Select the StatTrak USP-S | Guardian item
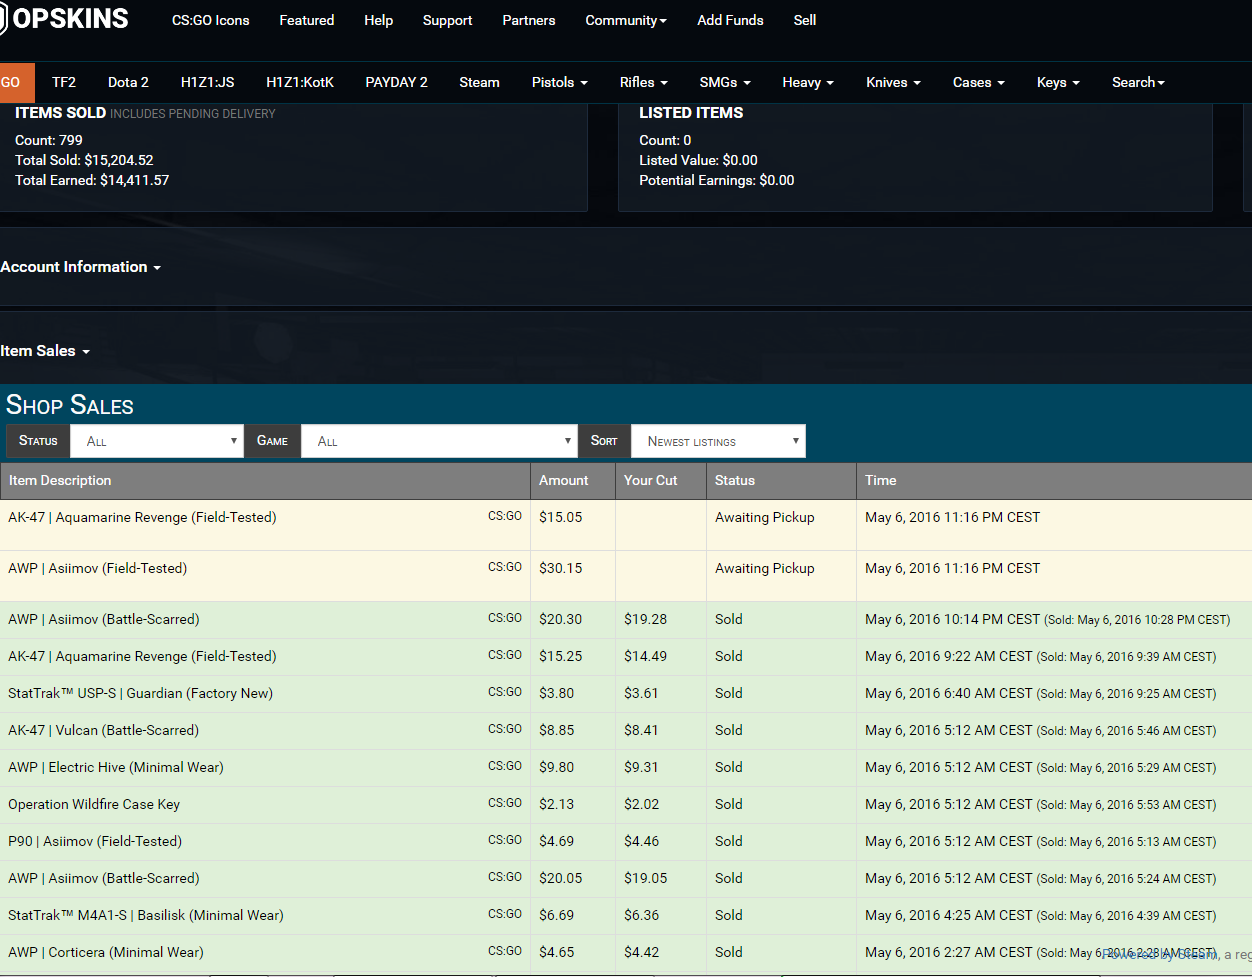1252x977 pixels. click(140, 693)
